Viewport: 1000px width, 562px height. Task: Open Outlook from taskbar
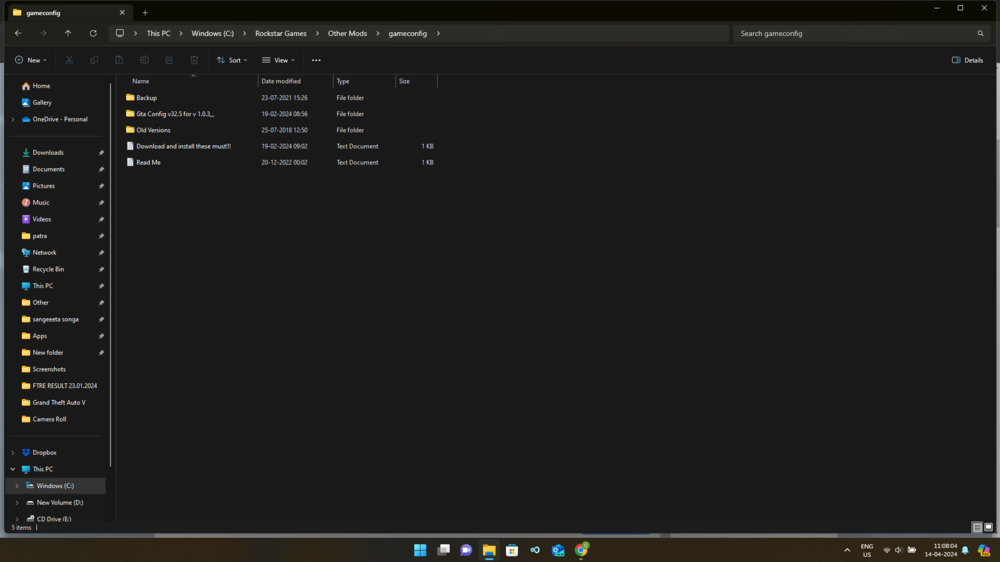(558, 550)
